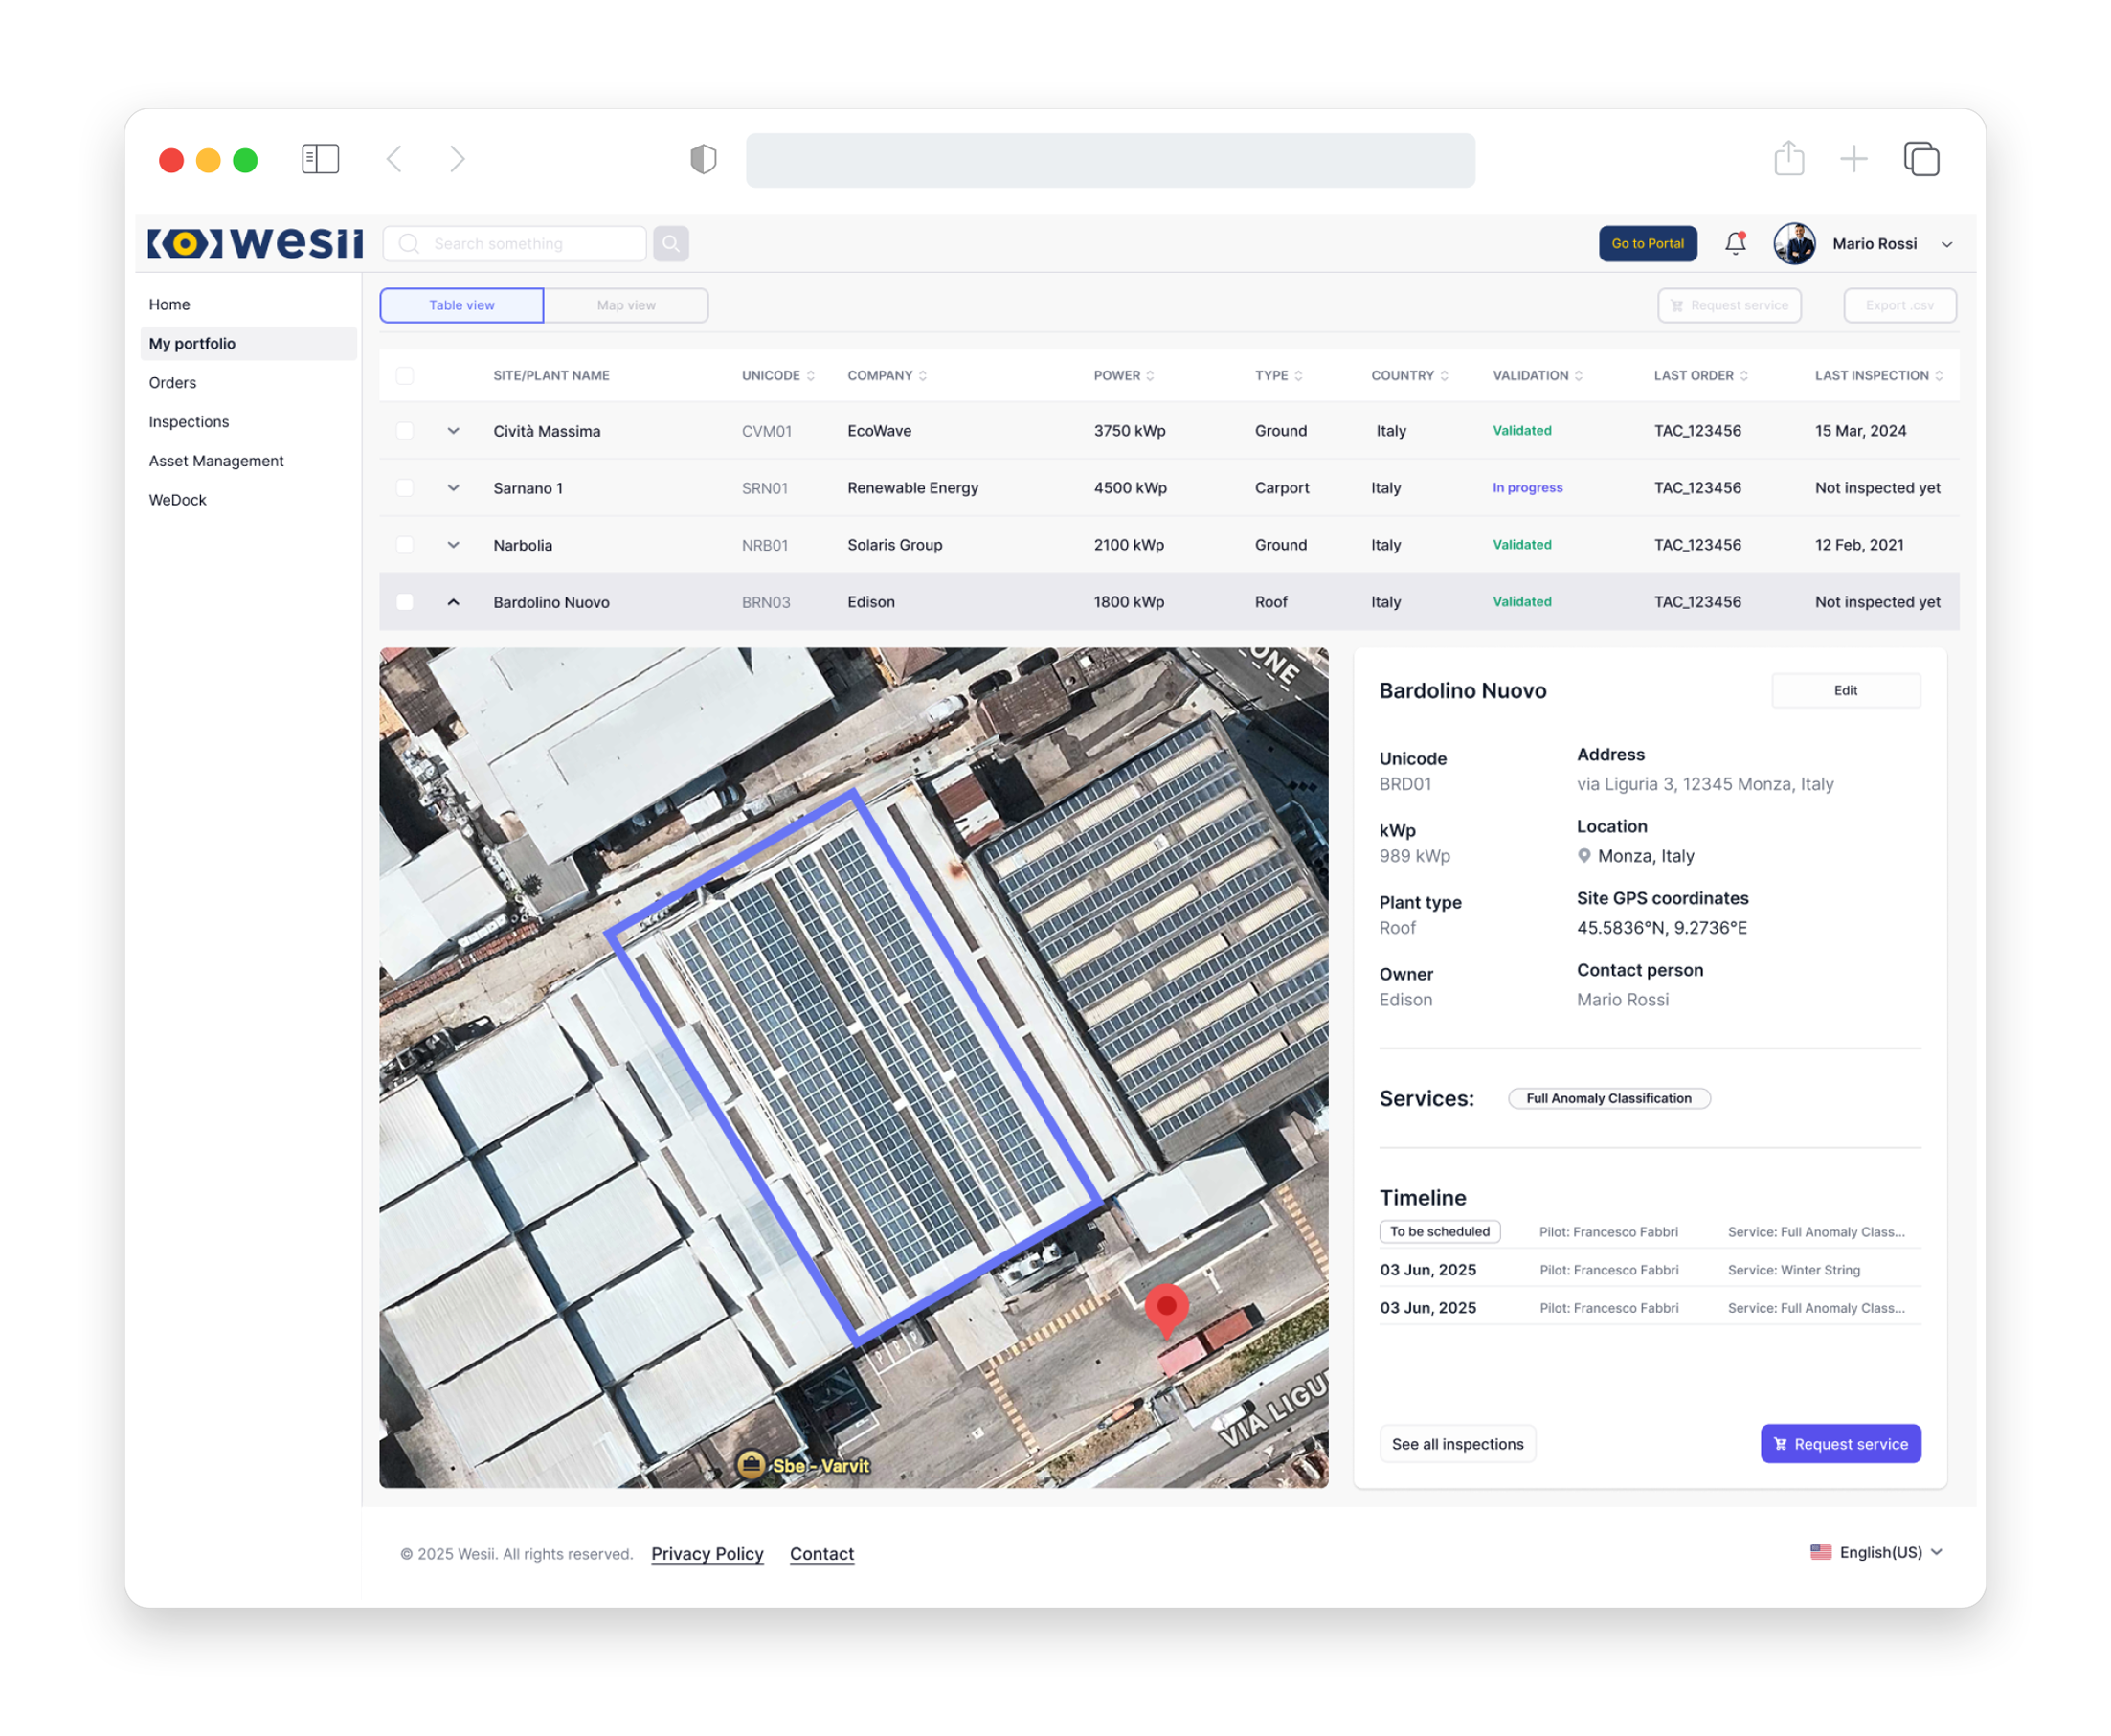This screenshot has width=2111, height=1736.
Task: Open the notifications bell
Action: click(1735, 243)
